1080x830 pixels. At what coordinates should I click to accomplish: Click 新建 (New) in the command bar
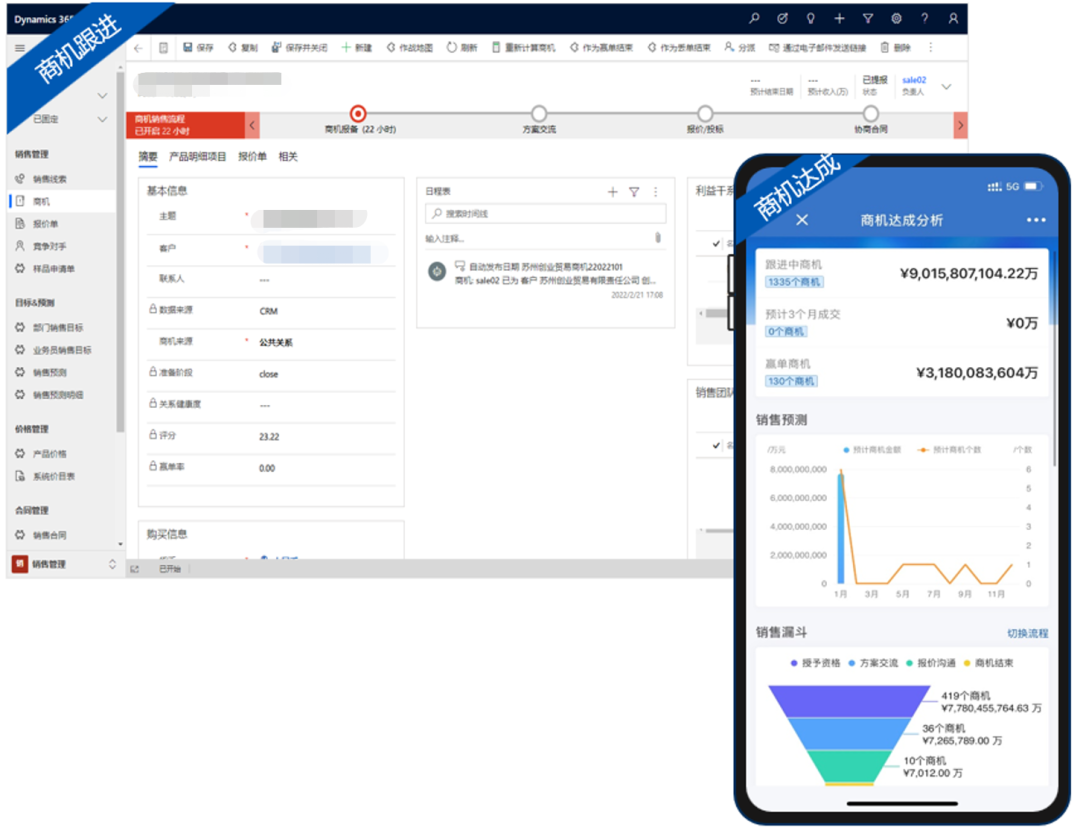click(x=357, y=48)
